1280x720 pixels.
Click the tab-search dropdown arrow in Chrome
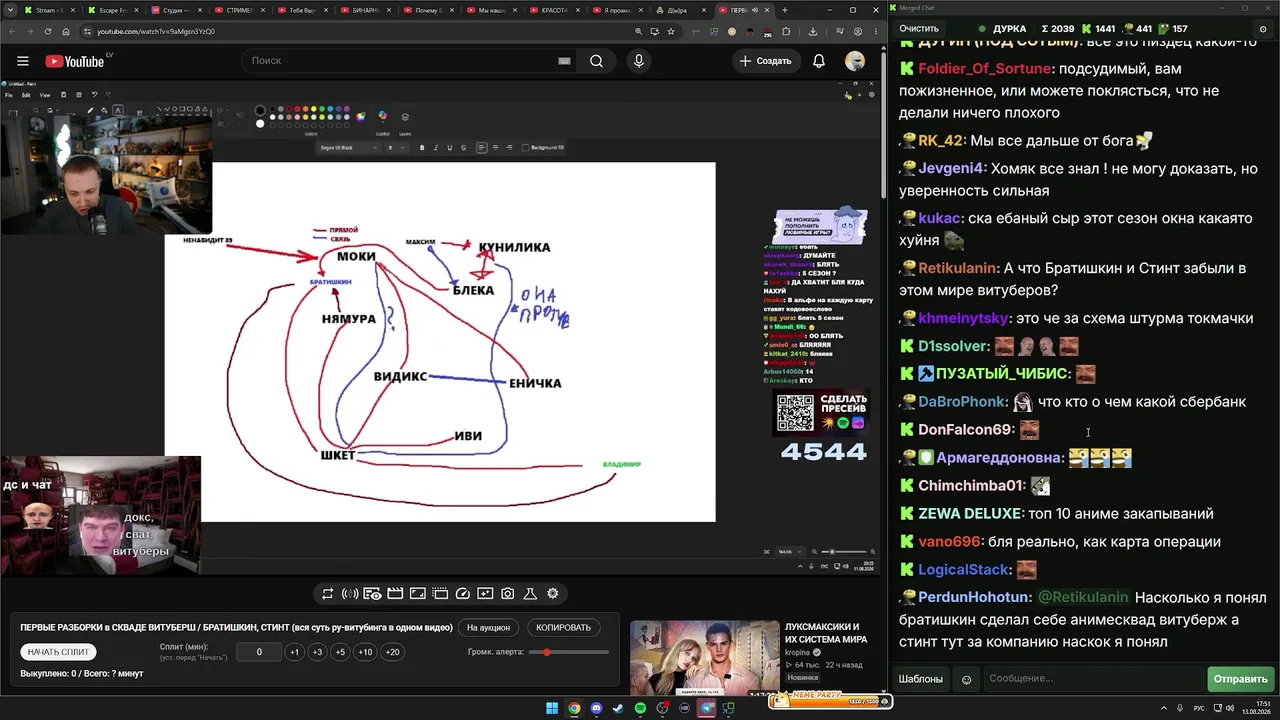point(10,10)
